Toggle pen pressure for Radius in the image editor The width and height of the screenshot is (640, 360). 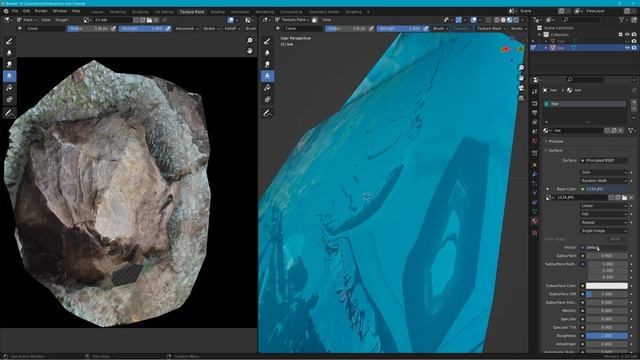click(x=113, y=29)
